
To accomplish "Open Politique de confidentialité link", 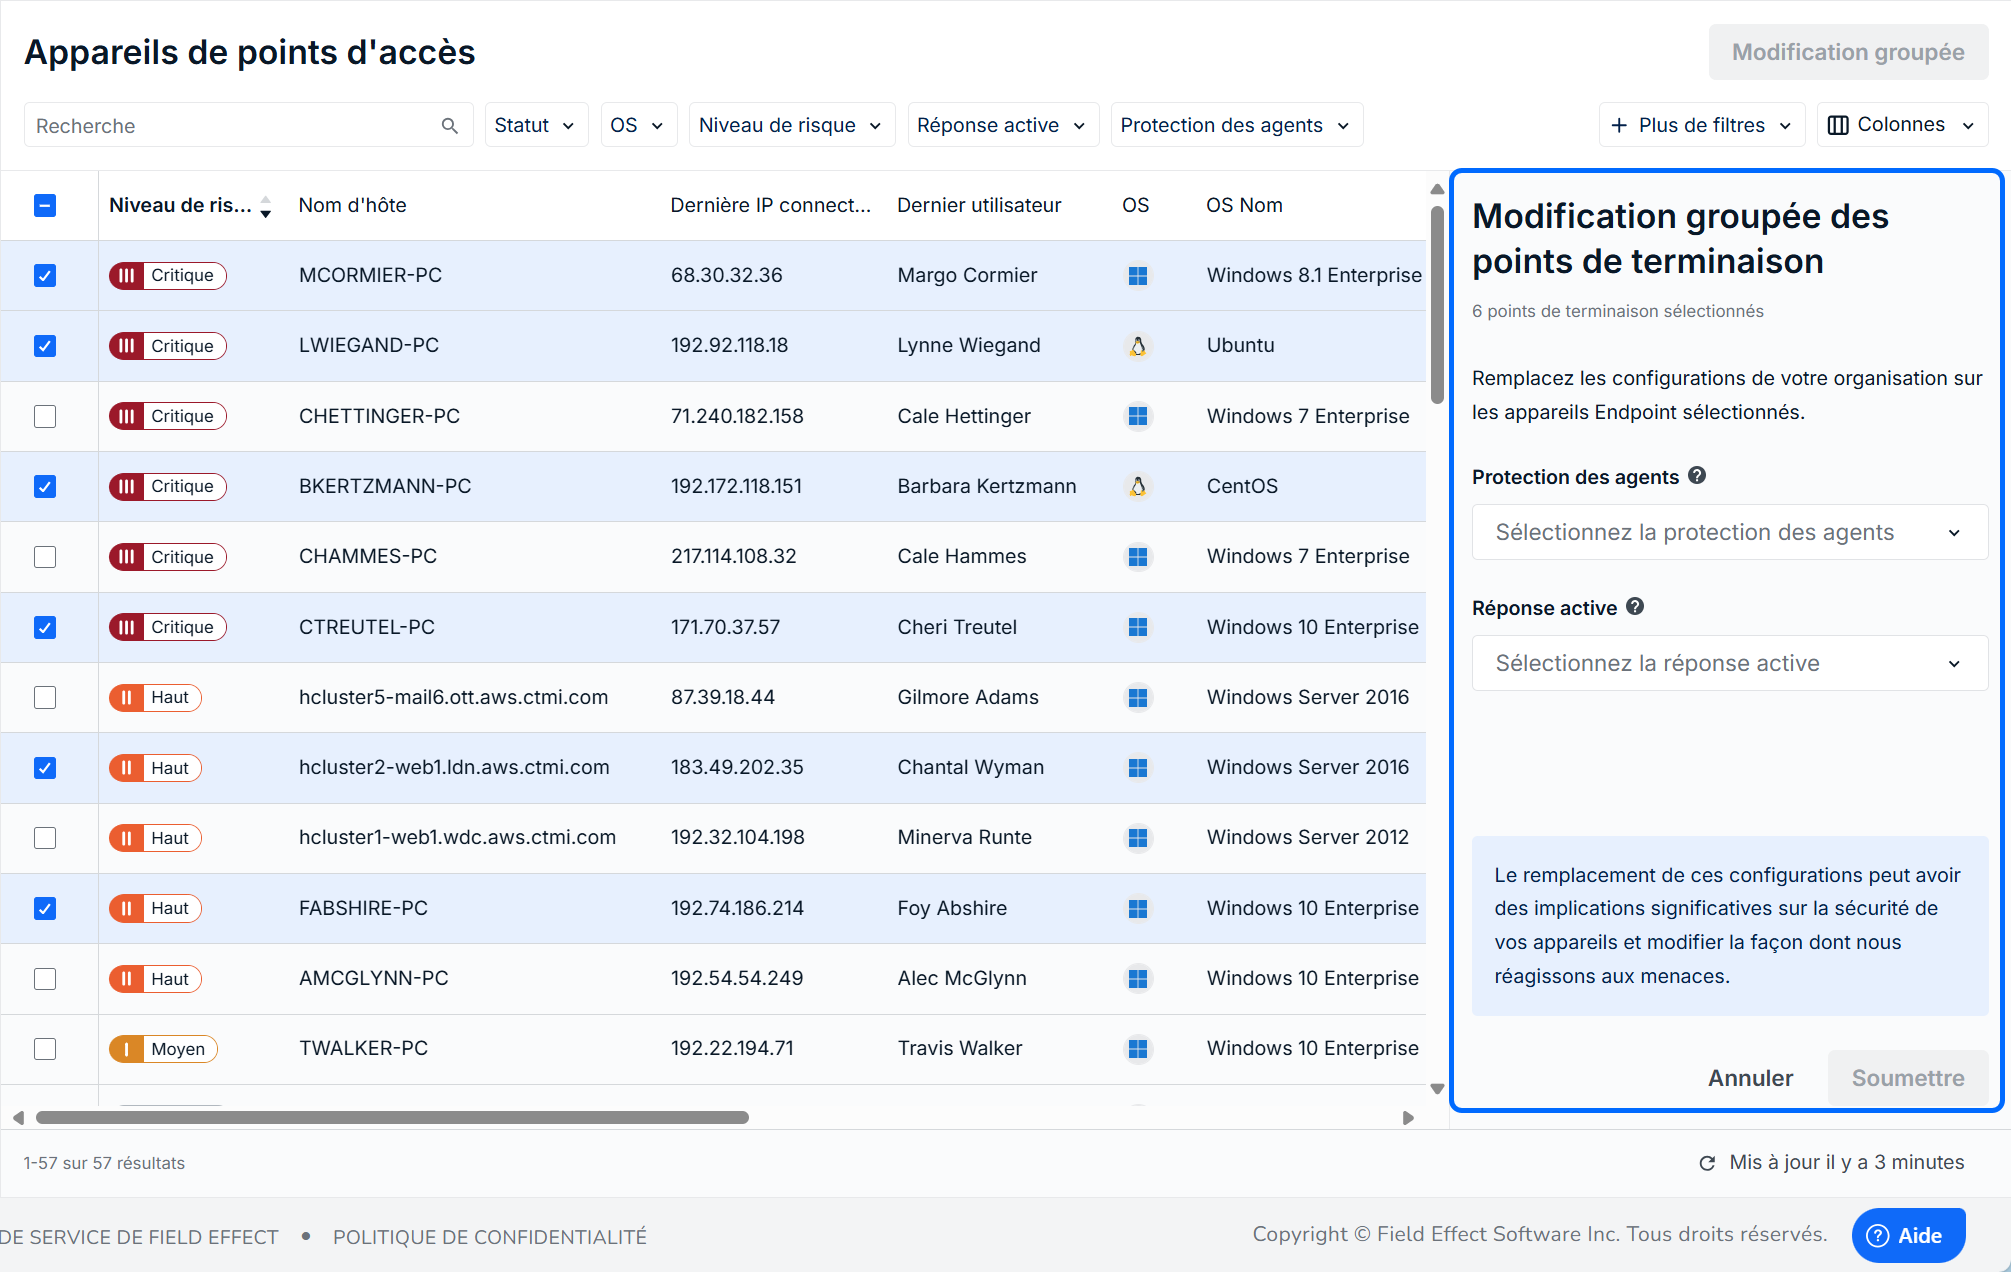I will (489, 1237).
